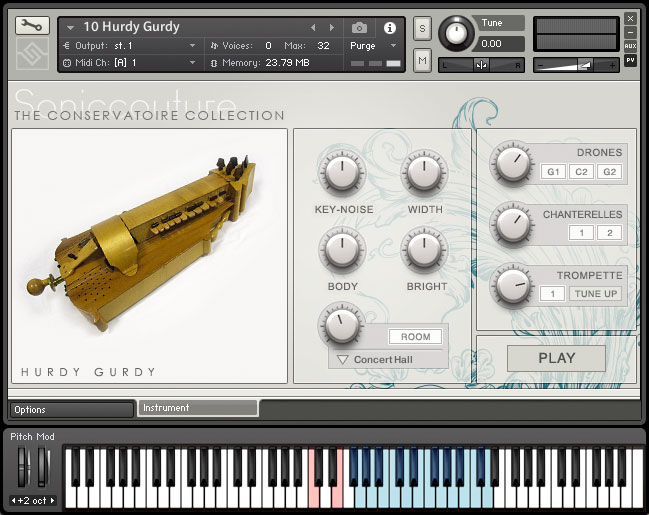Switch to Options tab

point(72,410)
